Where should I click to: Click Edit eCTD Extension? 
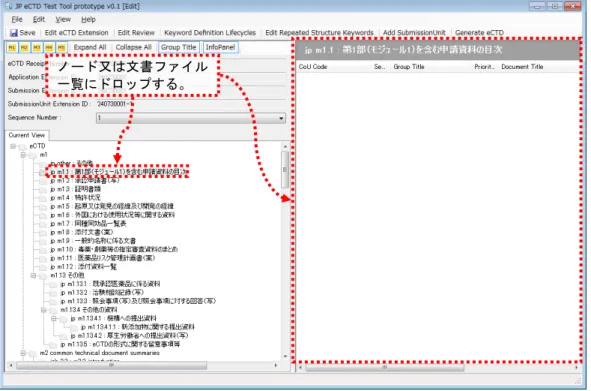click(x=77, y=33)
